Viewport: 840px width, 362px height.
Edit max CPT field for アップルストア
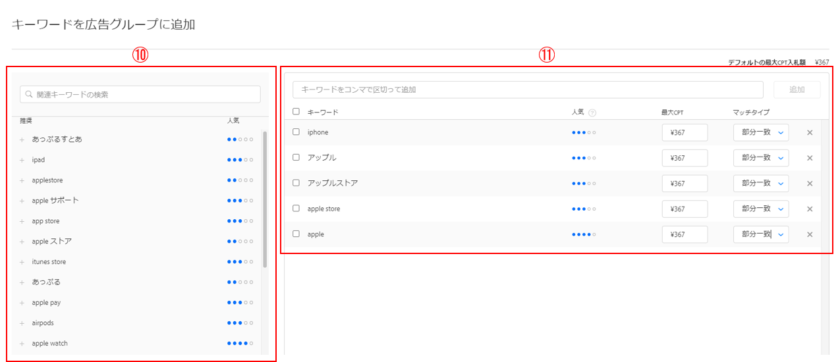[685, 183]
